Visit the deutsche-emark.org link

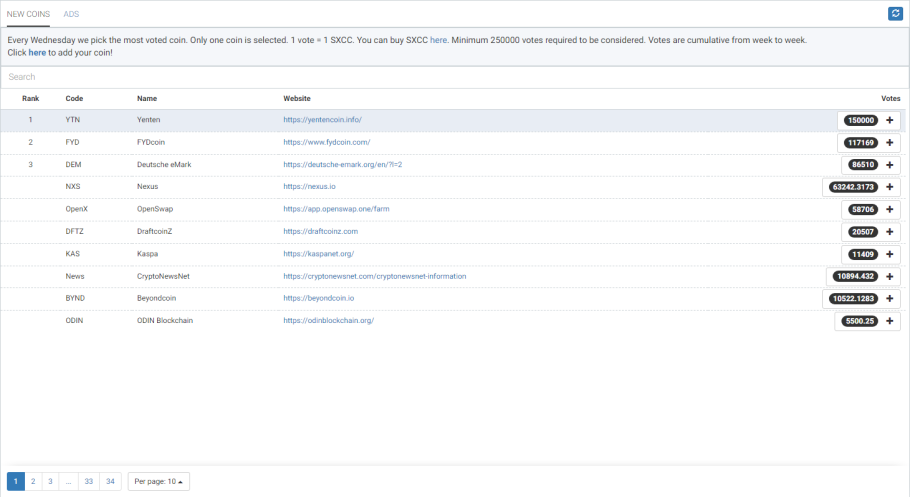[342, 164]
